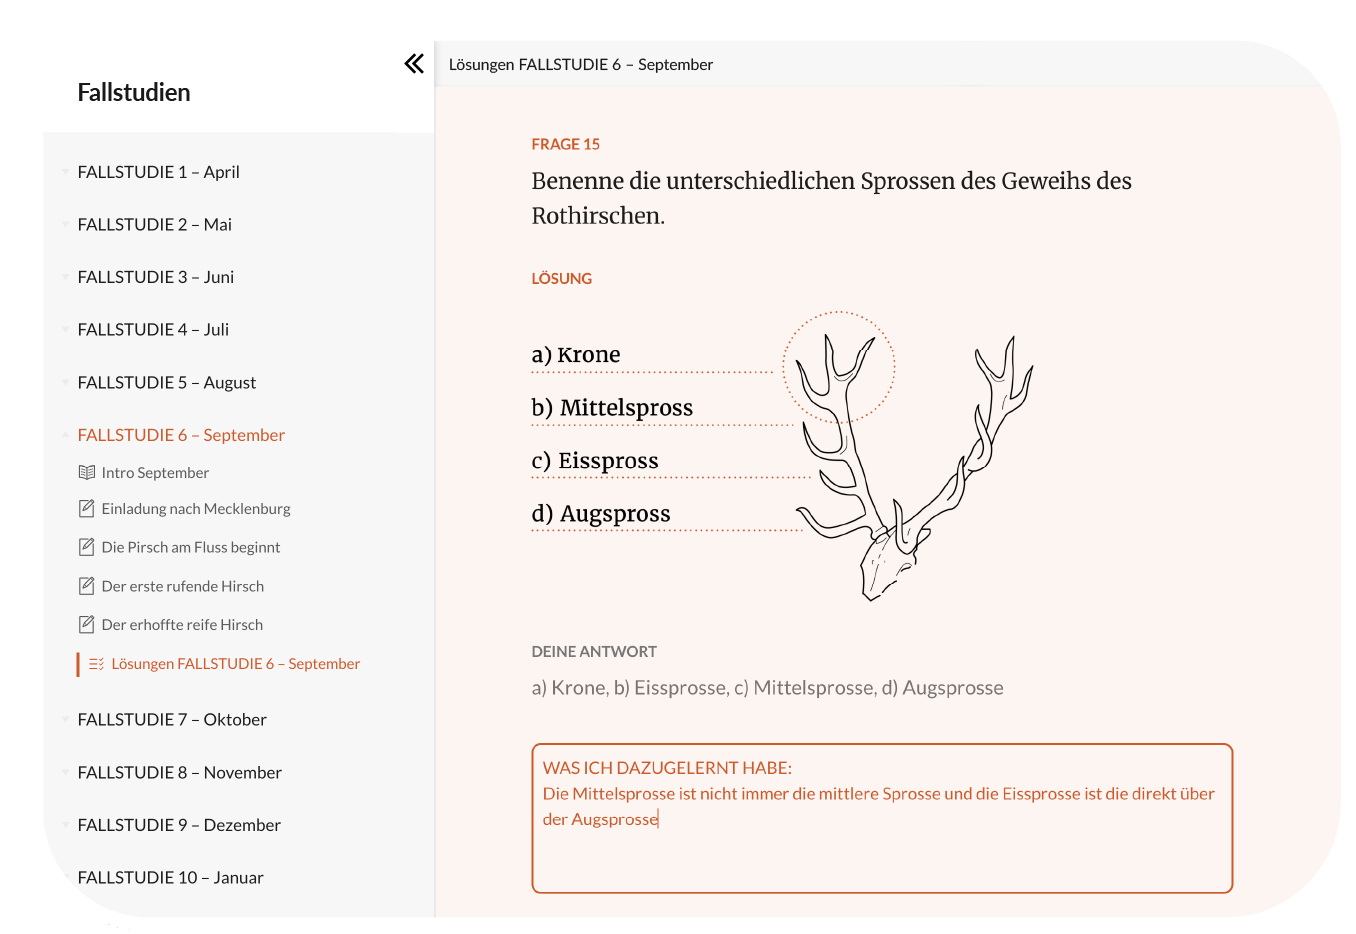The height and width of the screenshot is (934, 1356).
Task: Open Der erhoffte reife Hirsch lesson
Action: (182, 624)
